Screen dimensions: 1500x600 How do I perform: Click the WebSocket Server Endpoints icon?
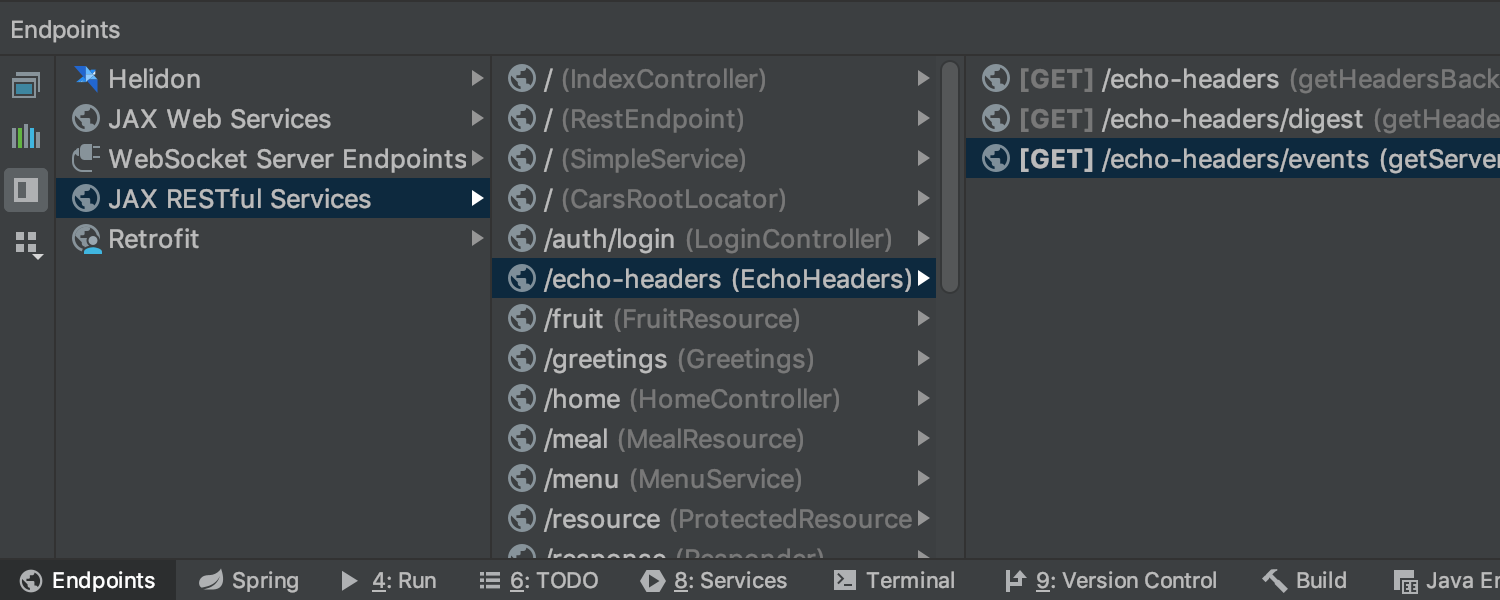pos(85,158)
